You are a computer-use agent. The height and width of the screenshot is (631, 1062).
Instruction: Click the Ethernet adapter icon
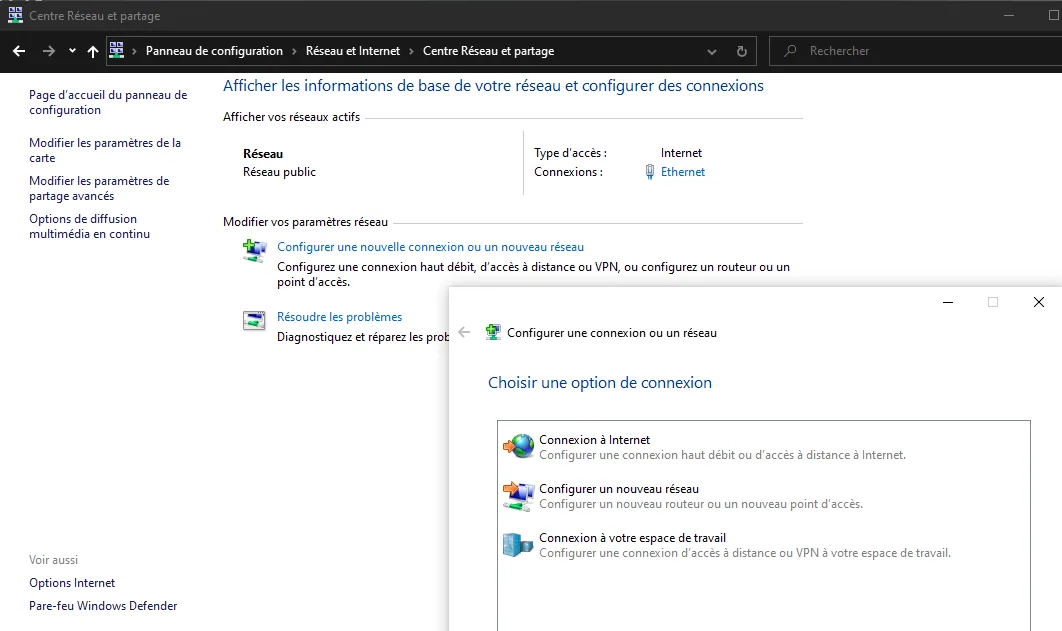point(650,172)
